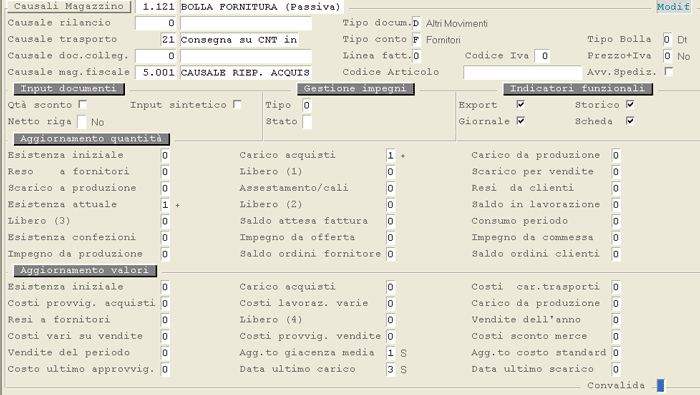
Task: Click the Gestione impegni Stato field
Action: (x=307, y=122)
